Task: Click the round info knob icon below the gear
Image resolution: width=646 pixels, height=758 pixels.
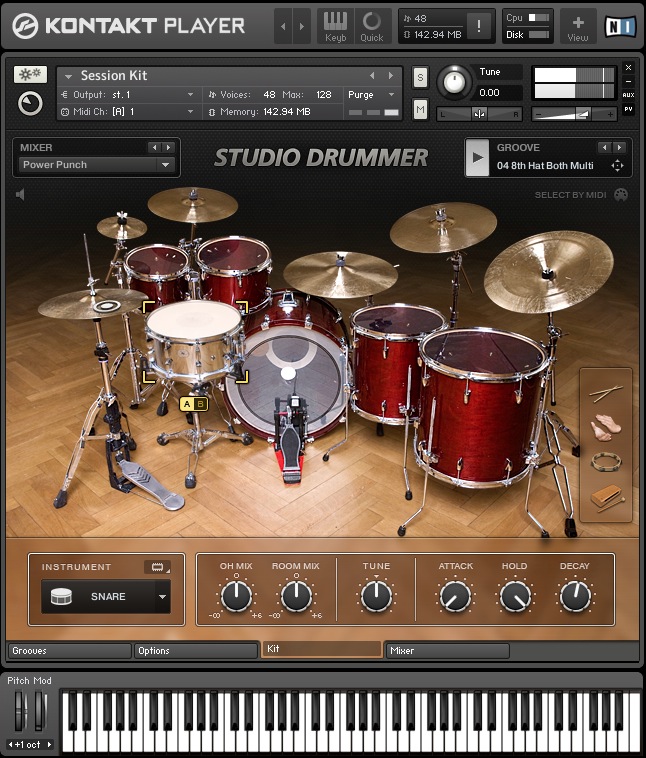Action: [x=30, y=103]
